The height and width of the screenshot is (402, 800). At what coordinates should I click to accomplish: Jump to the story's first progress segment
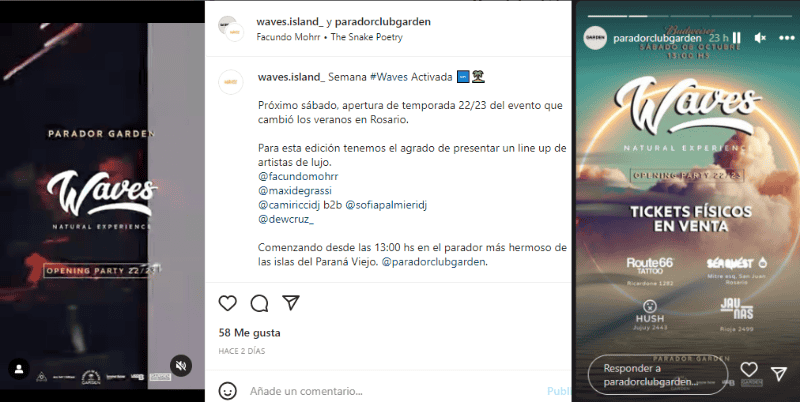(607, 16)
